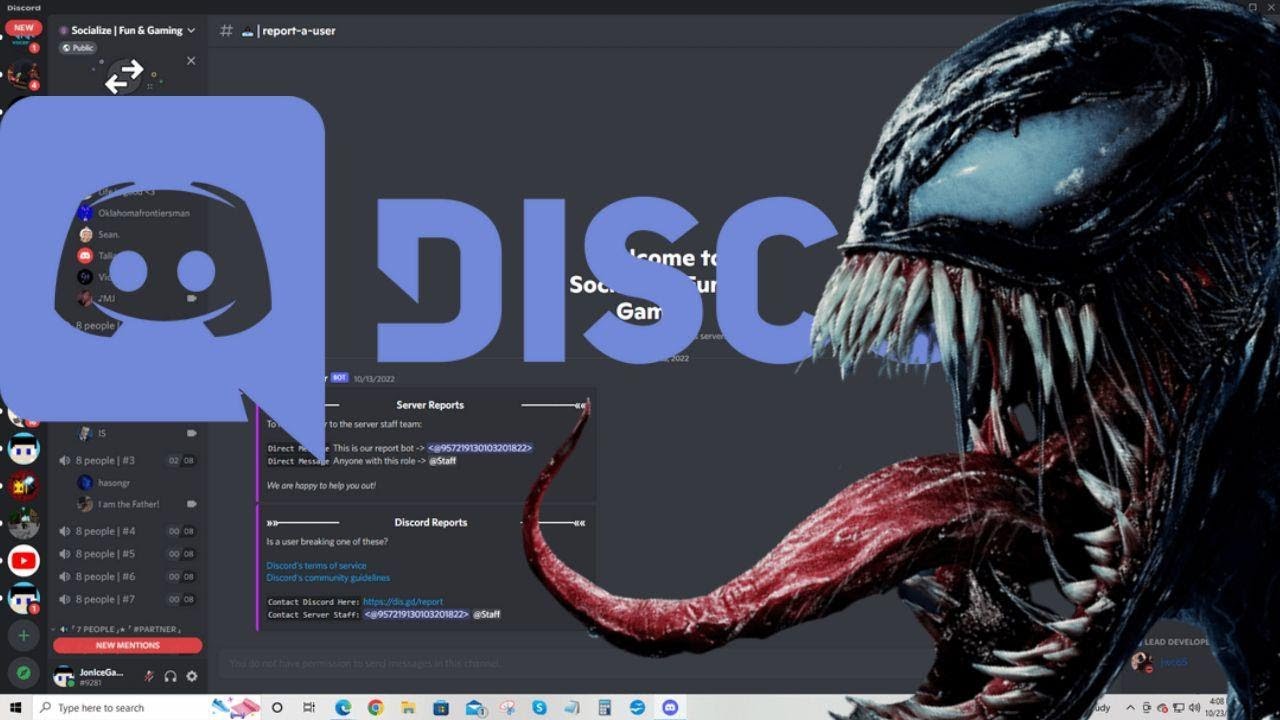Open the server with the 4 badge
The height and width of the screenshot is (720, 1280).
tap(23, 75)
